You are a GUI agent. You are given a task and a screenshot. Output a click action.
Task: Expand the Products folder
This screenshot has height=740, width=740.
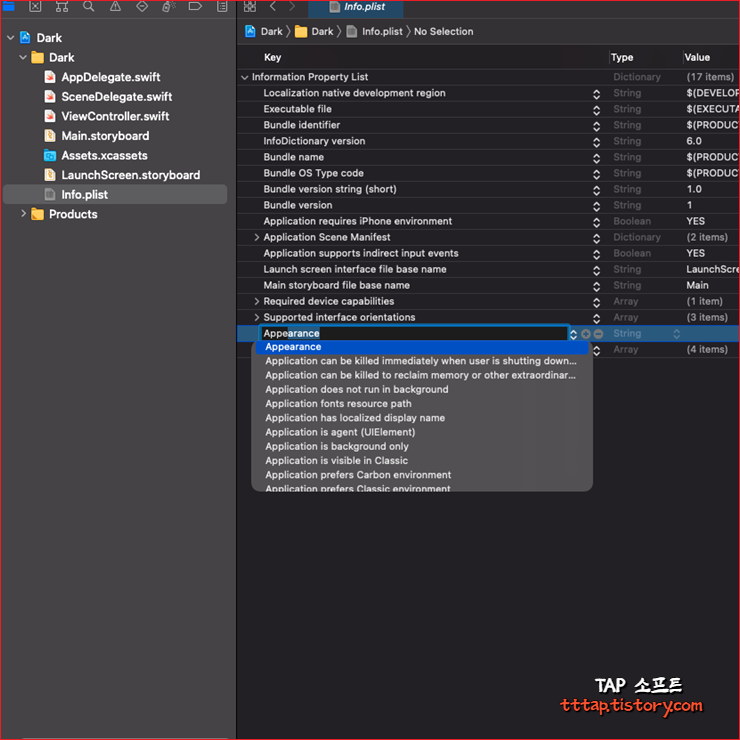(23, 214)
